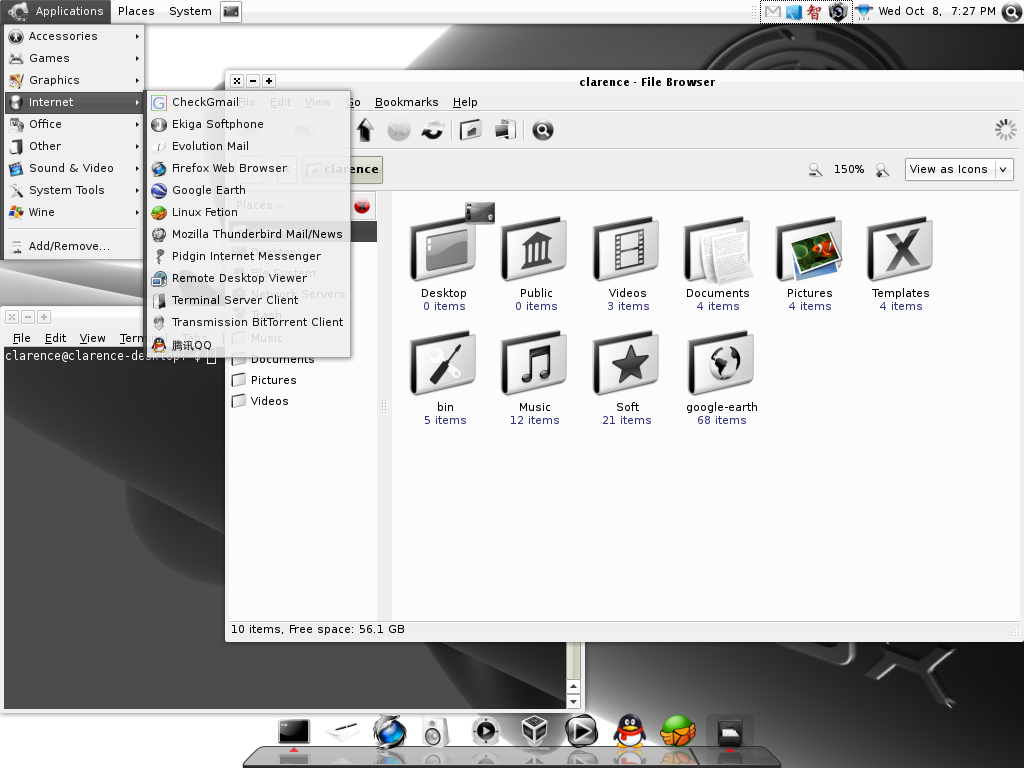The width and height of the screenshot is (1024, 768).
Task: Open the black play-button dock icon
Action: pyautogui.click(x=581, y=731)
